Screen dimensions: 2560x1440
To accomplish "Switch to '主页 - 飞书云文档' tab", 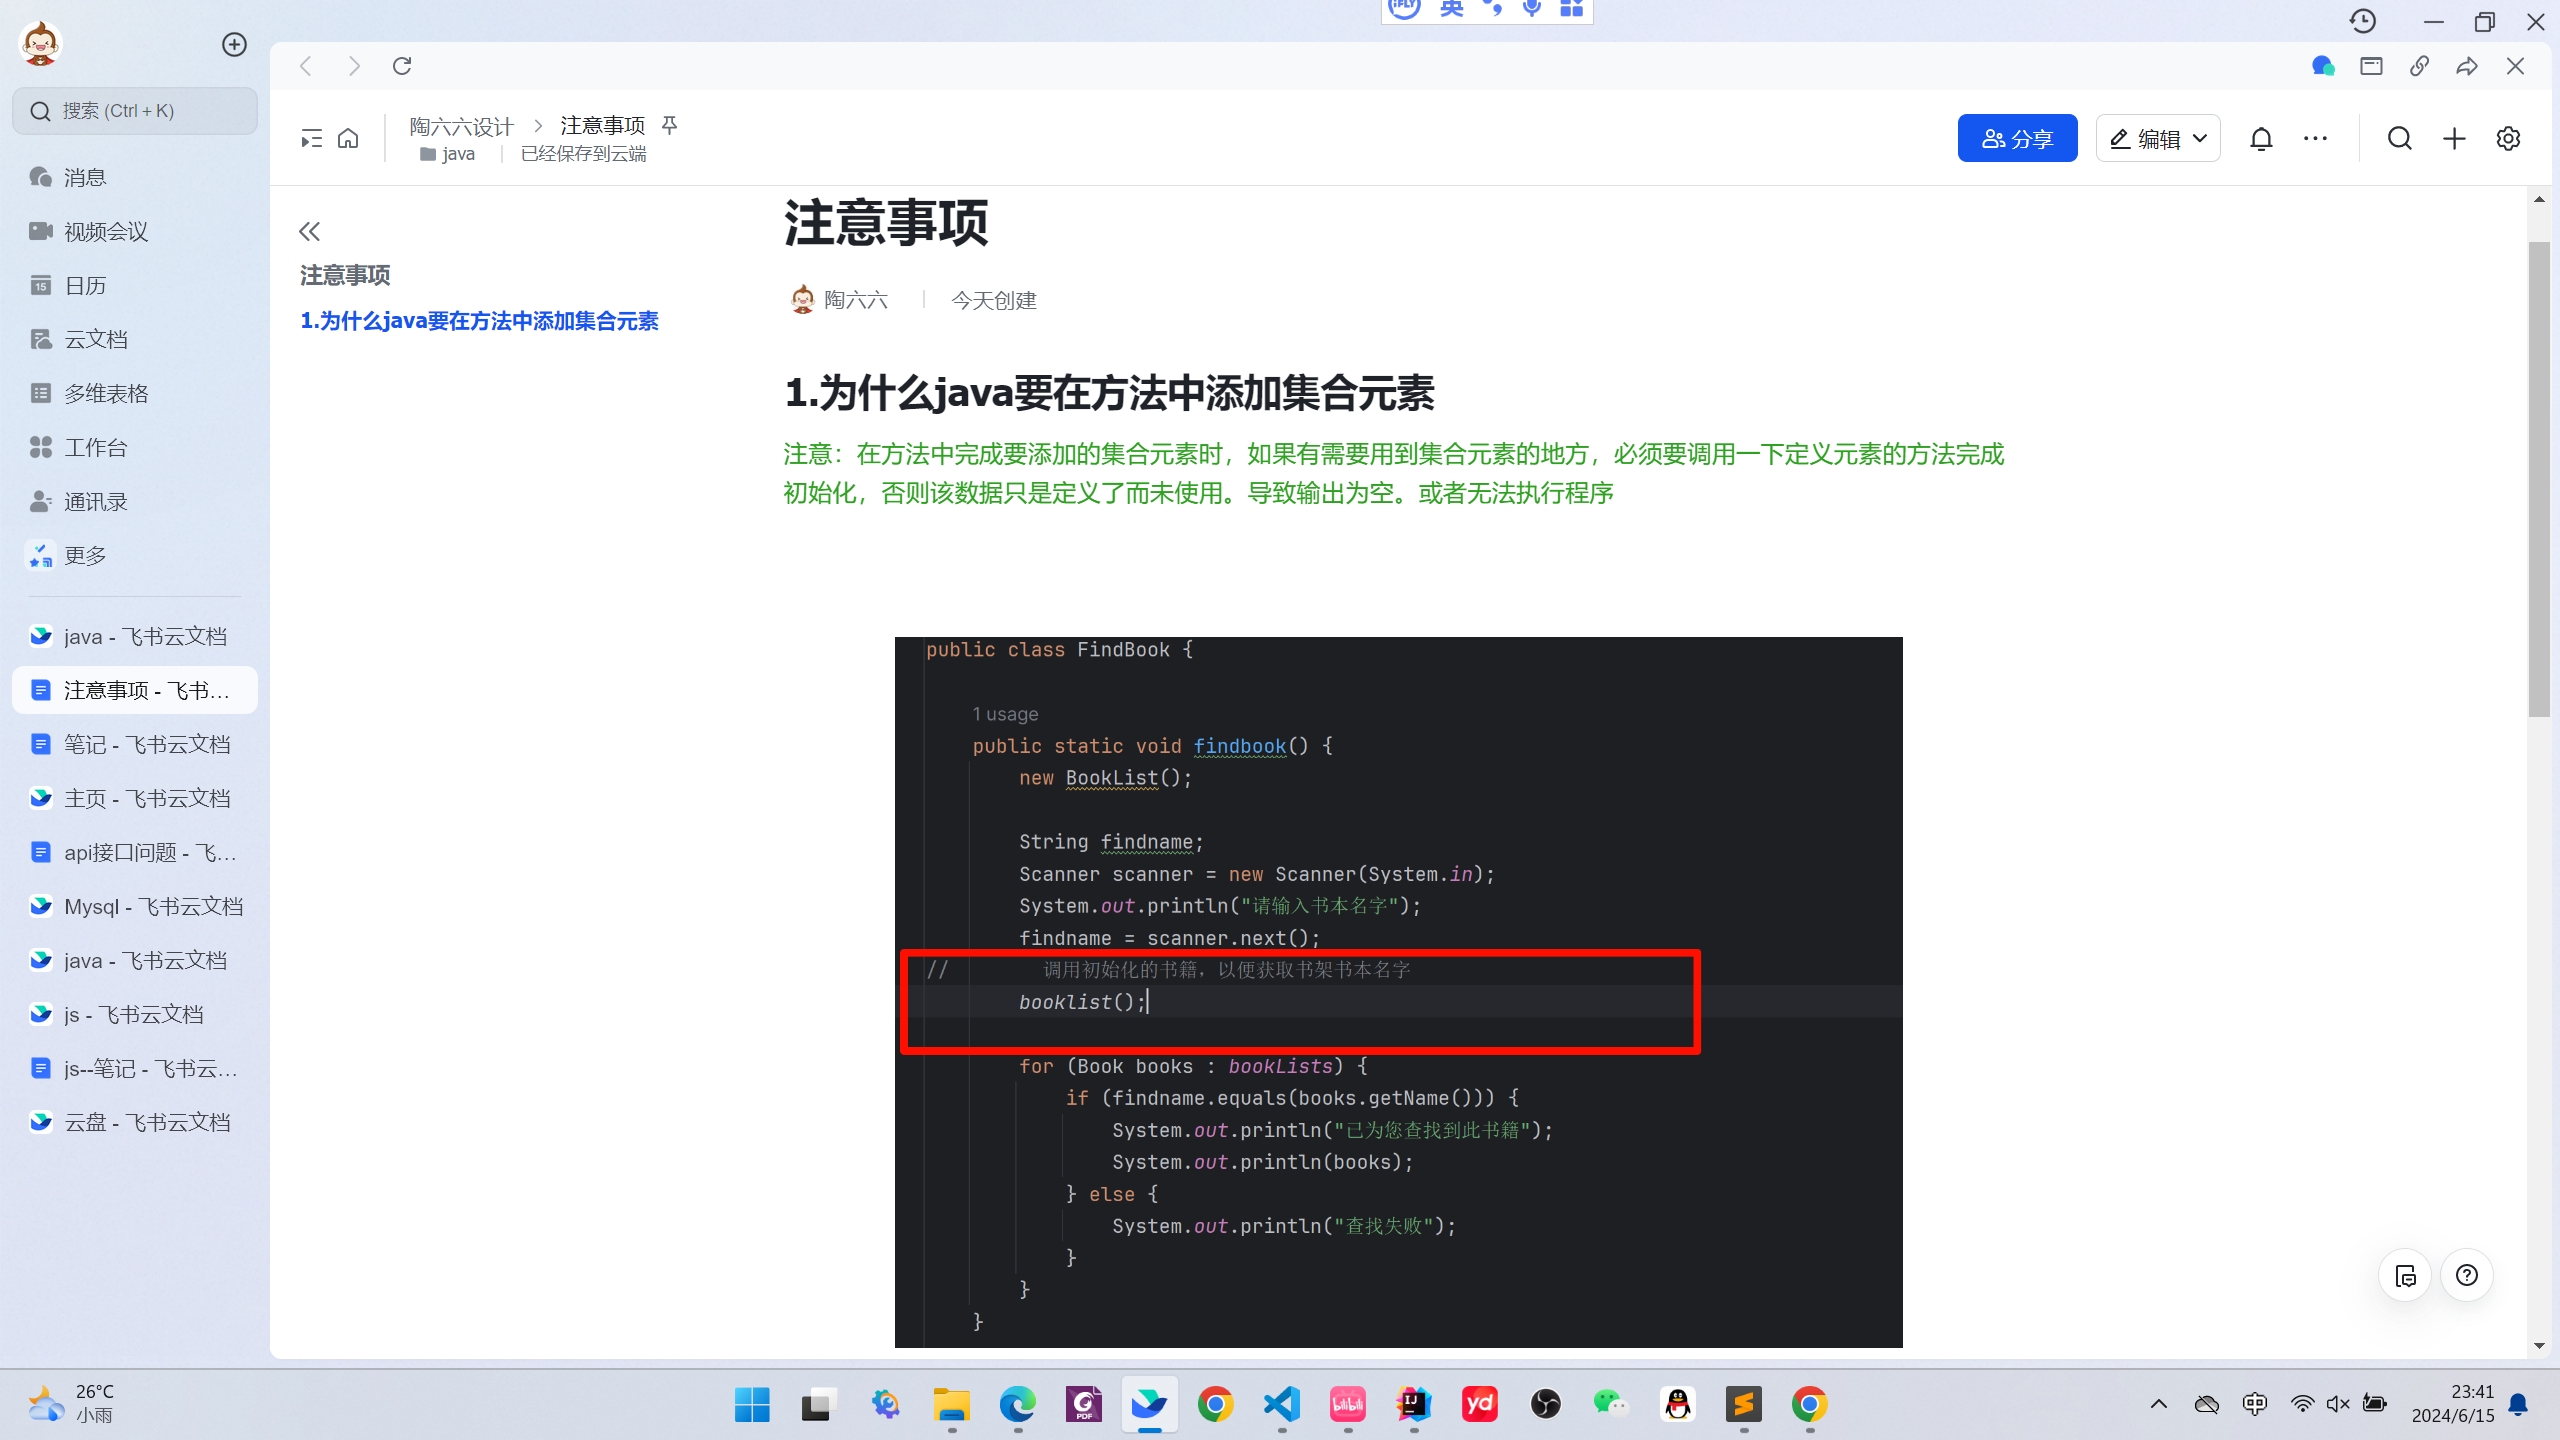I will pyautogui.click(x=135, y=798).
